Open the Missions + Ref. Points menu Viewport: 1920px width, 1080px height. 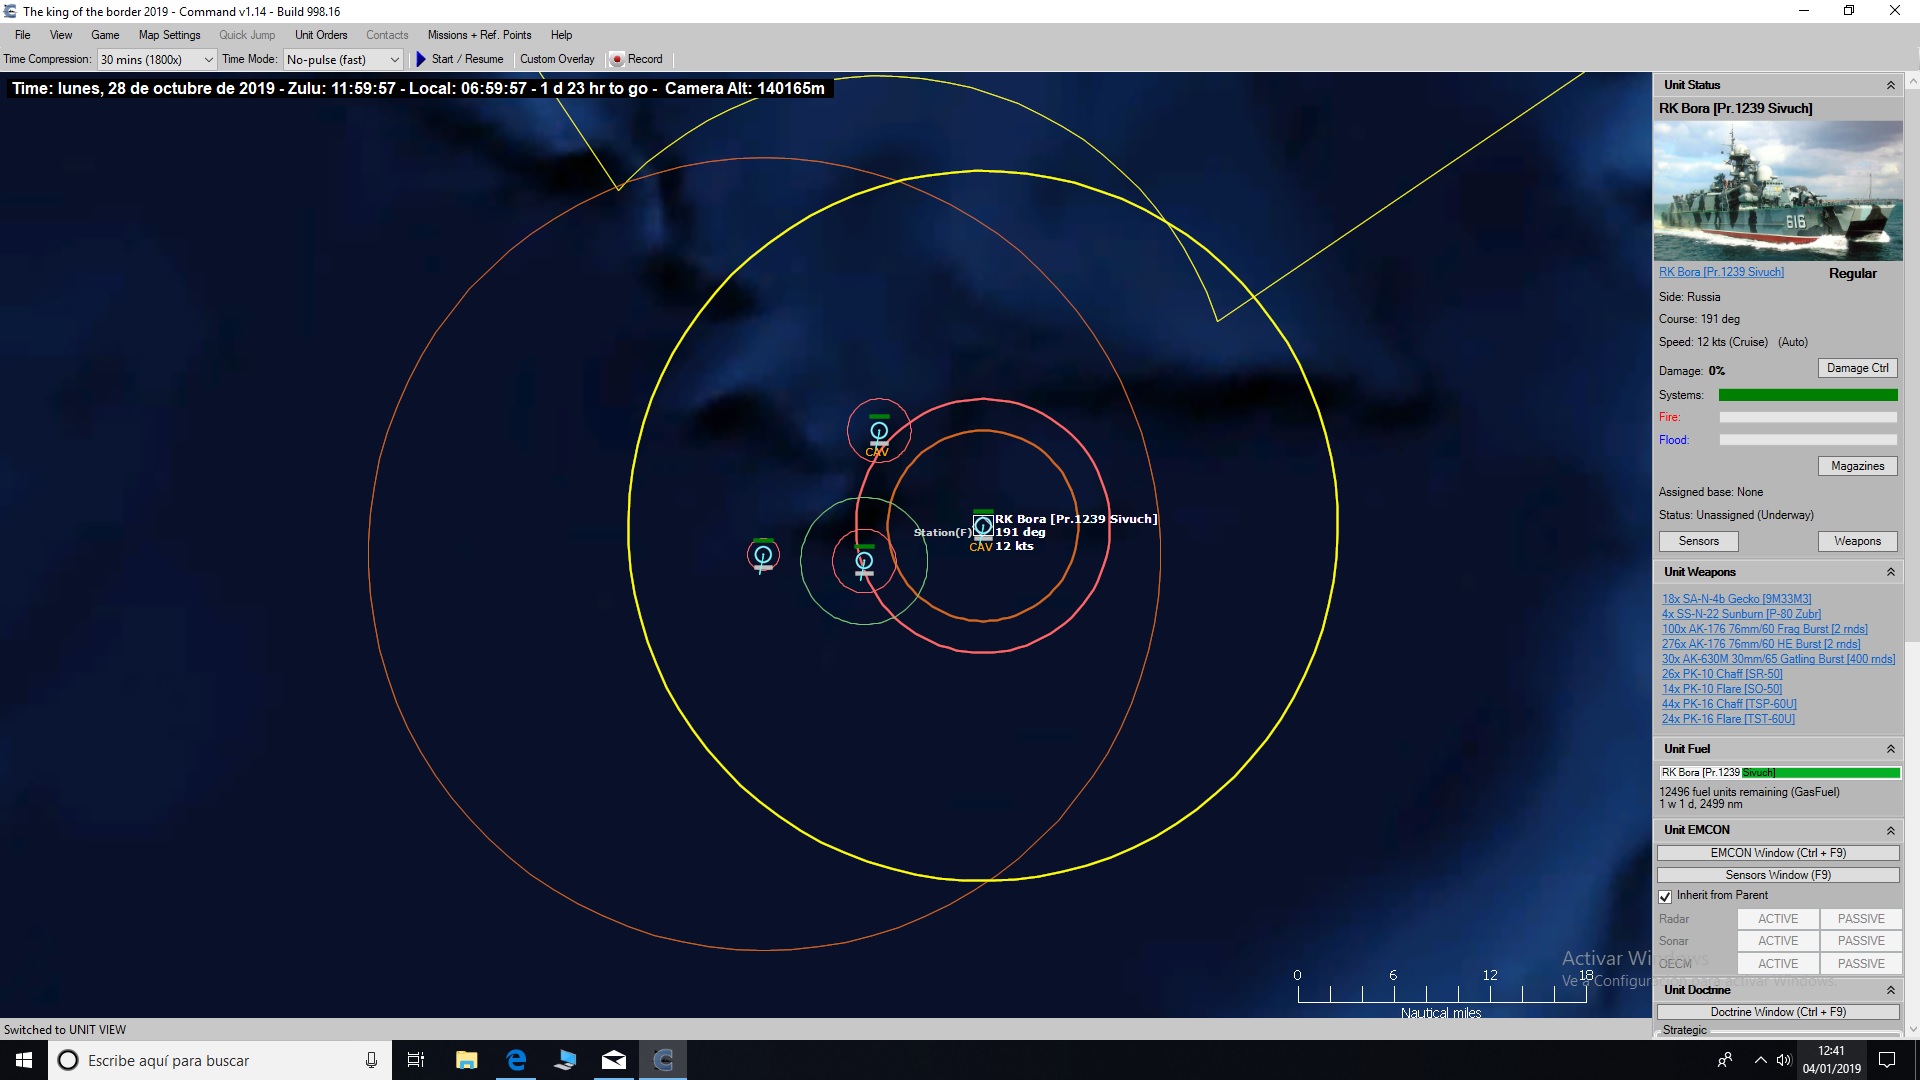[x=480, y=34]
